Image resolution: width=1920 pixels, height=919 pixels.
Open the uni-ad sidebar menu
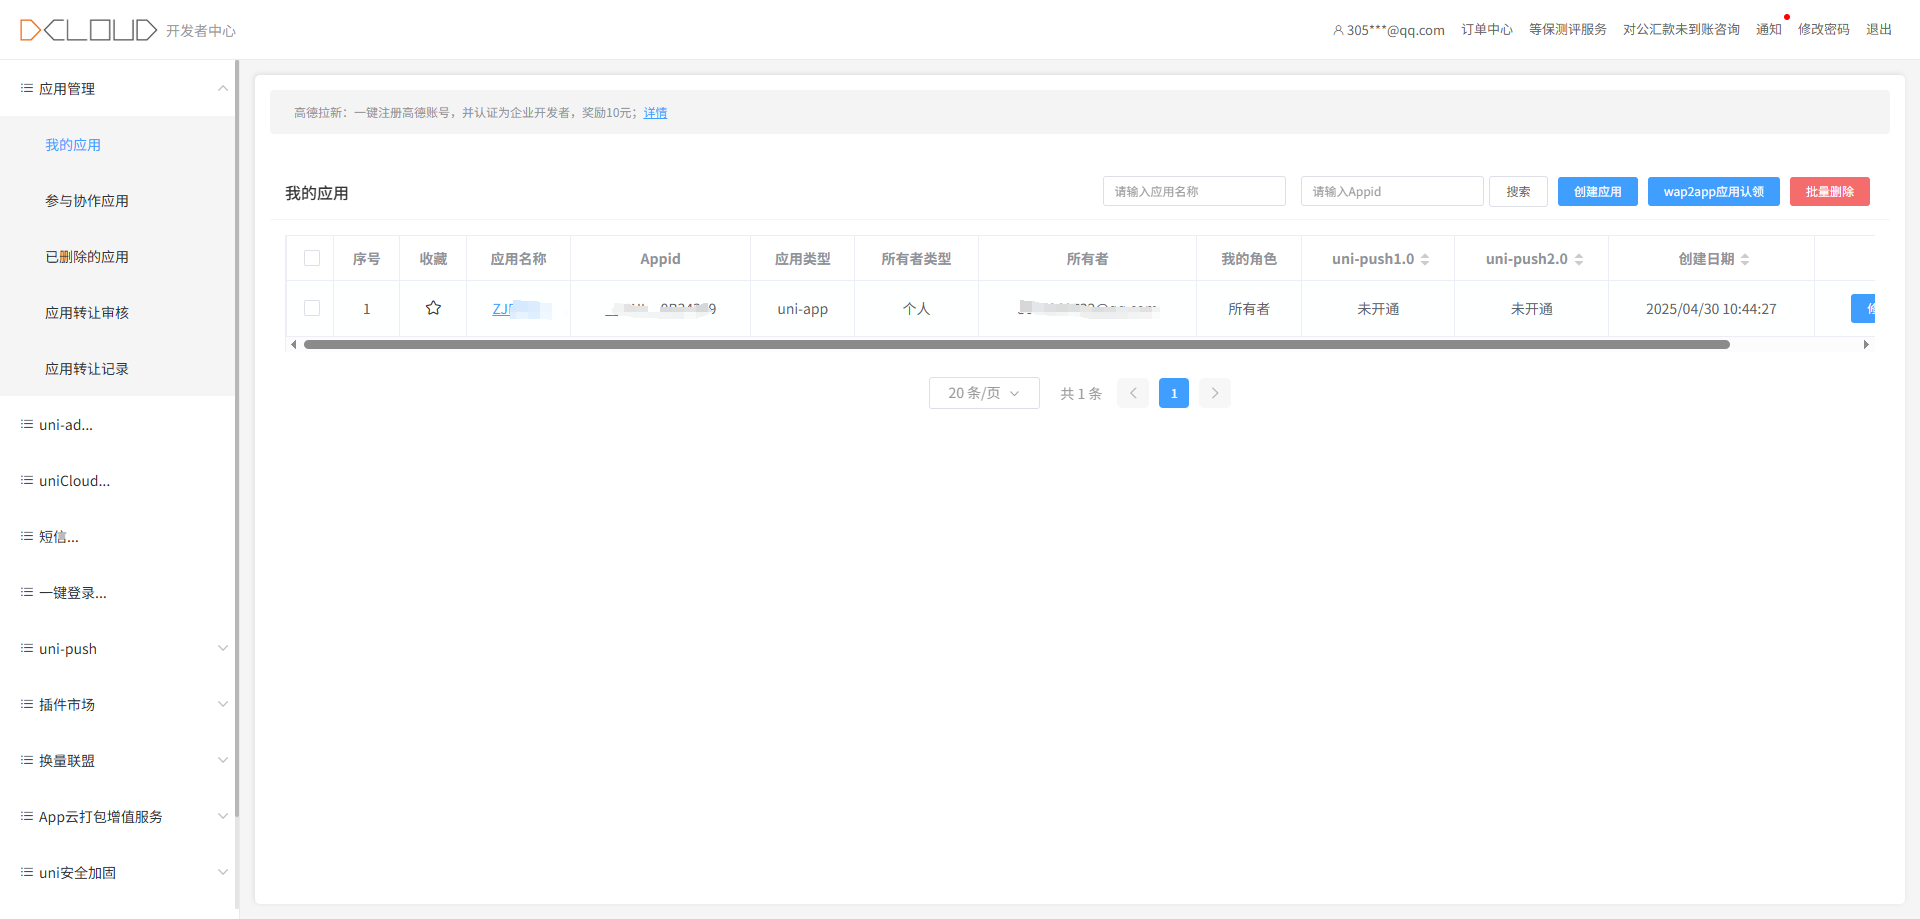pos(117,425)
